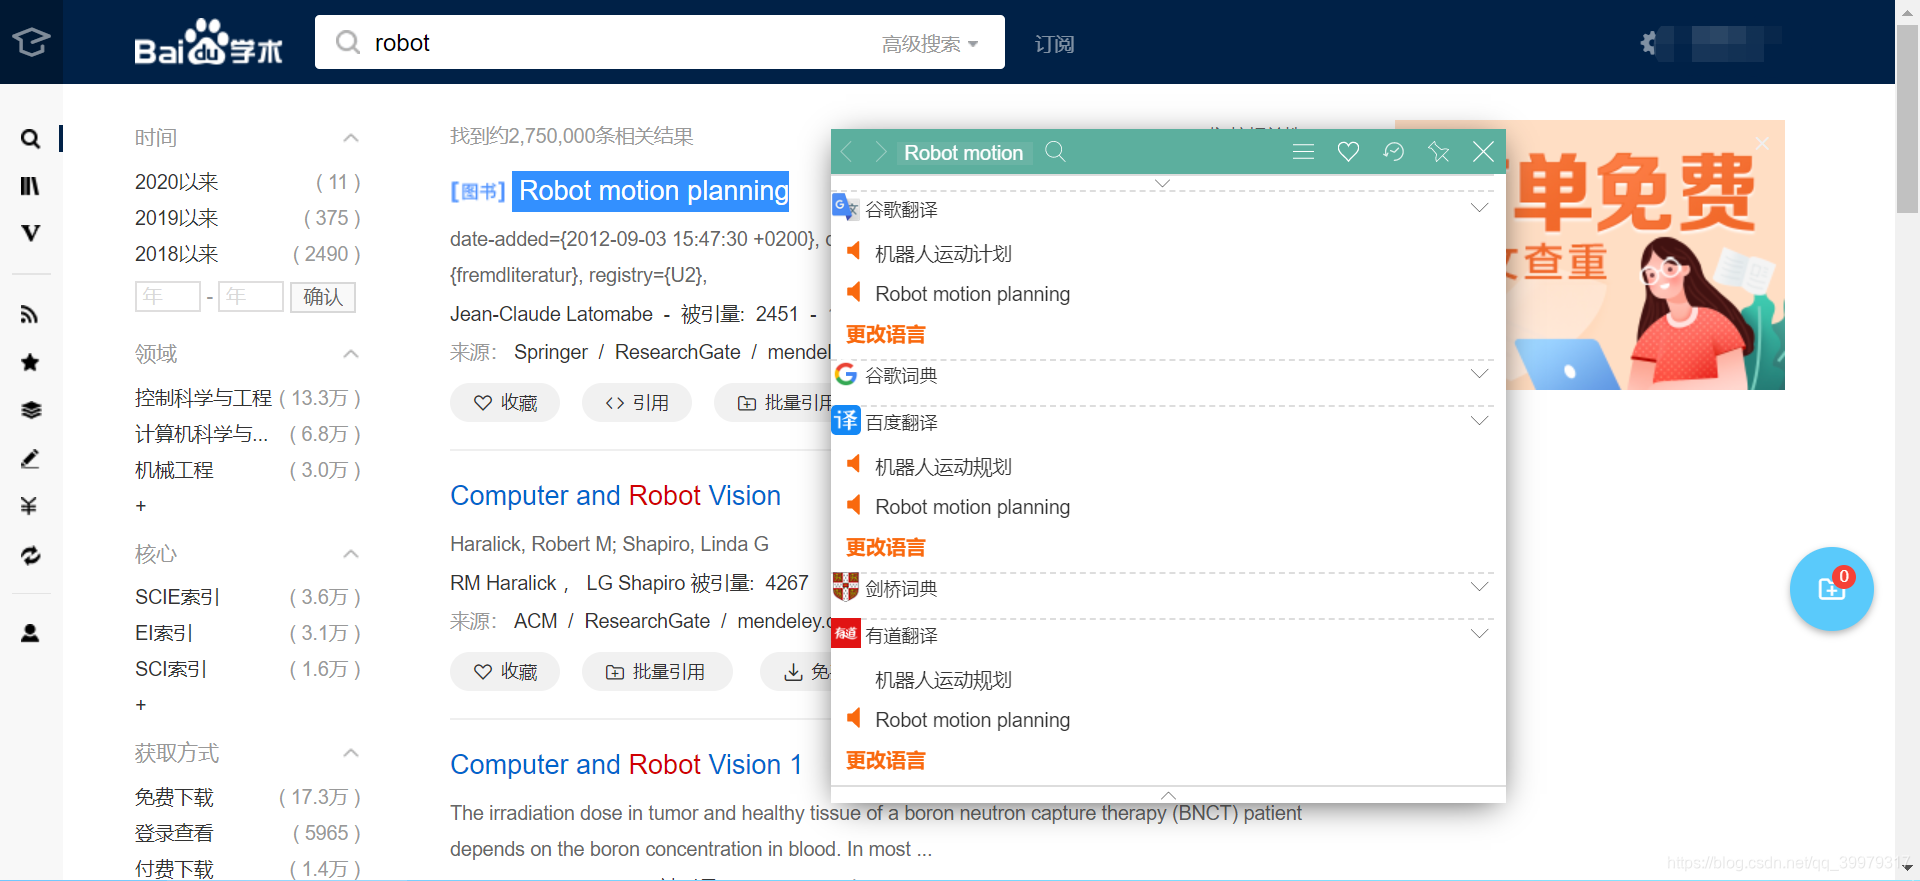The image size is (1920, 881).
Task: Open the user profile sidebar icon
Action: point(30,633)
